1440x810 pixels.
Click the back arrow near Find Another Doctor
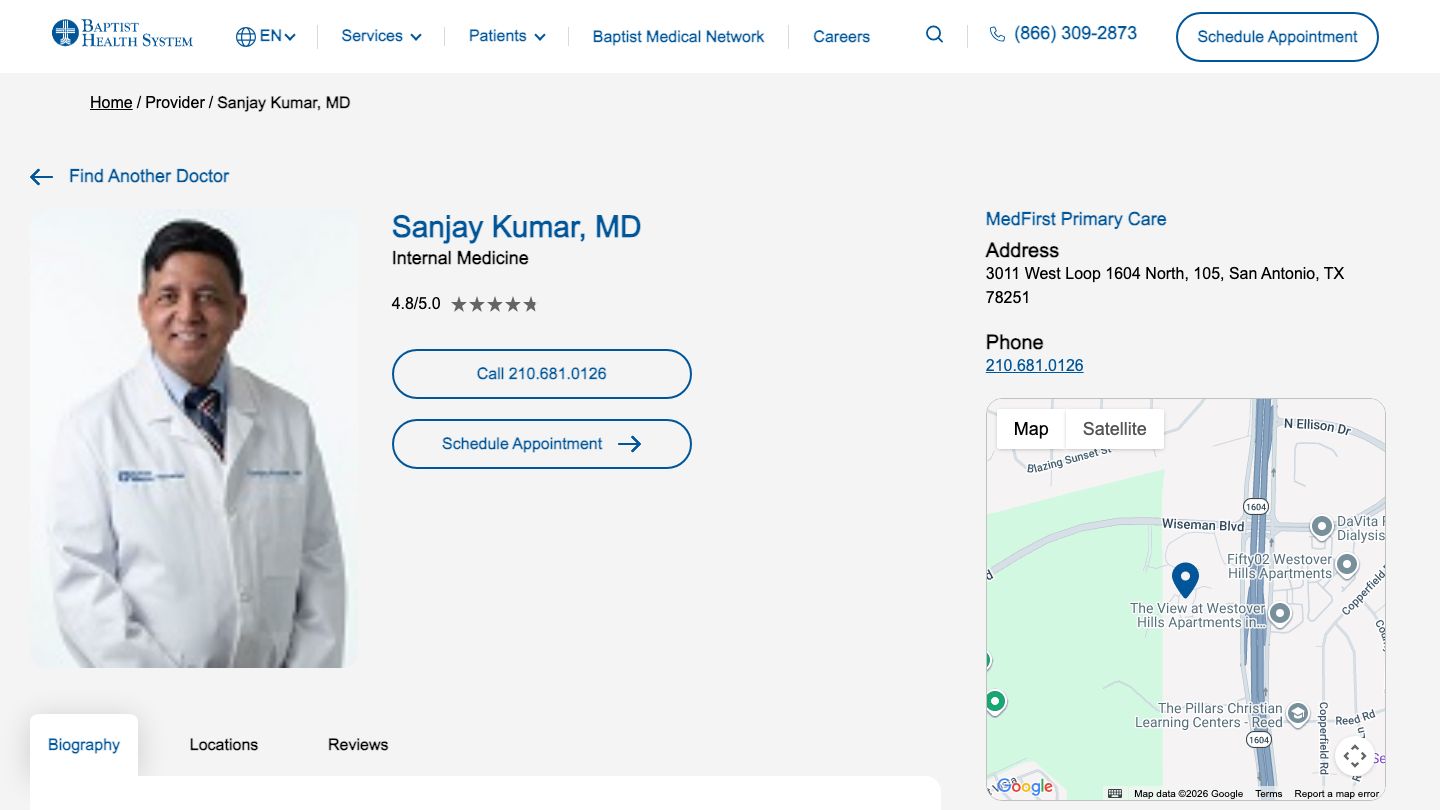pyautogui.click(x=40, y=176)
